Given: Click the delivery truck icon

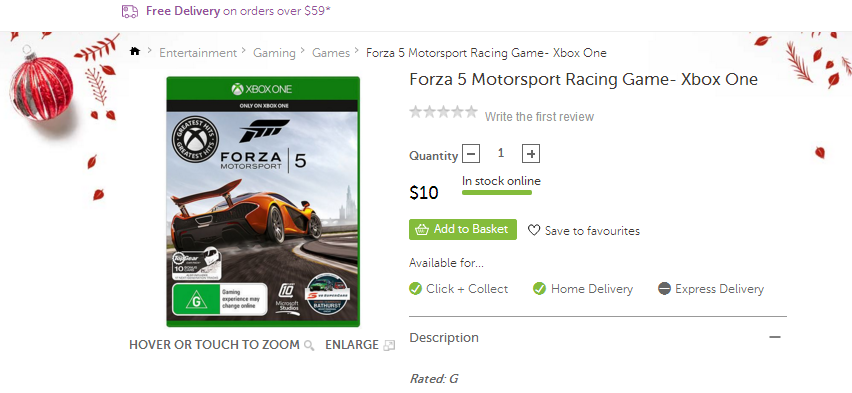Looking at the screenshot, I should pyautogui.click(x=130, y=11).
